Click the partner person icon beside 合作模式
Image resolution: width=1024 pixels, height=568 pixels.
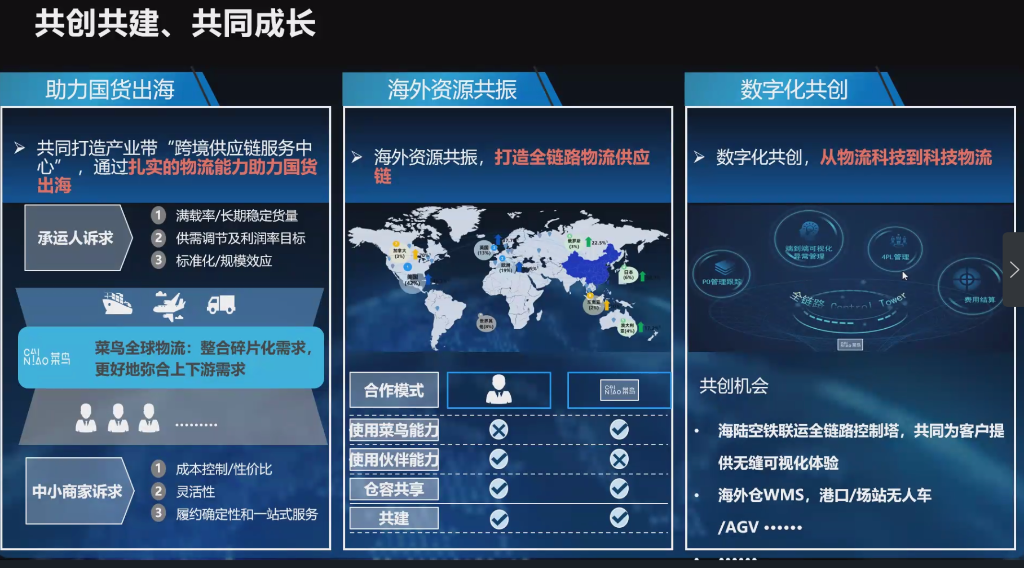pyautogui.click(x=498, y=390)
